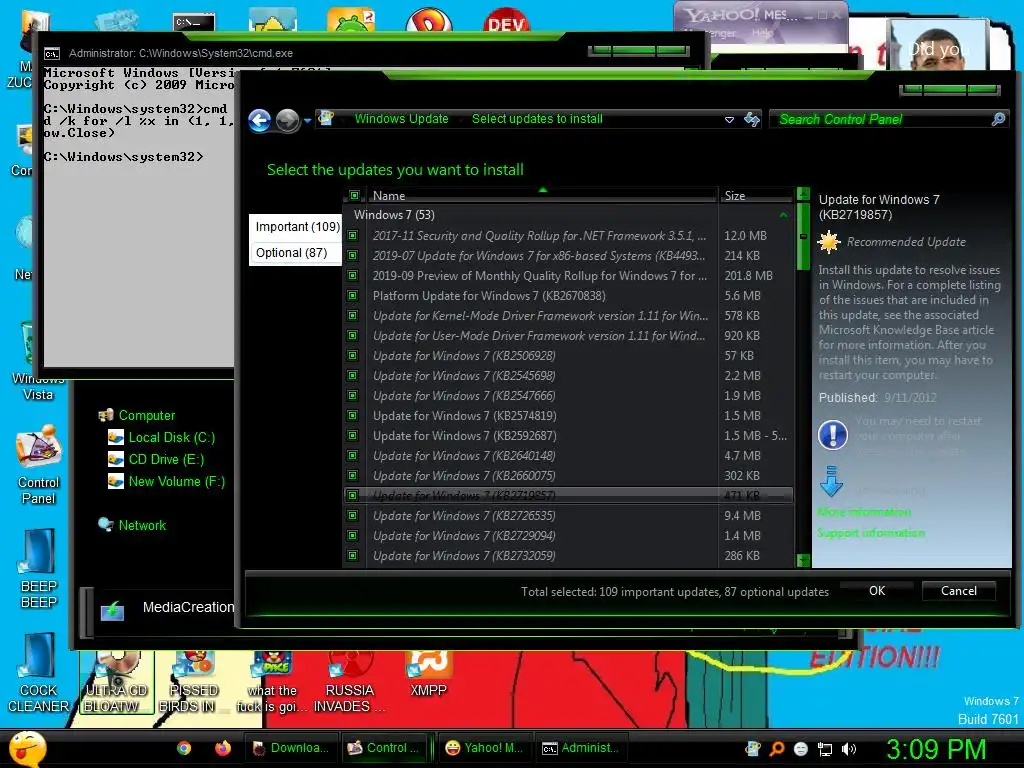
Task: Toggle the select-all checkbox in Name header
Action: [x=354, y=195]
